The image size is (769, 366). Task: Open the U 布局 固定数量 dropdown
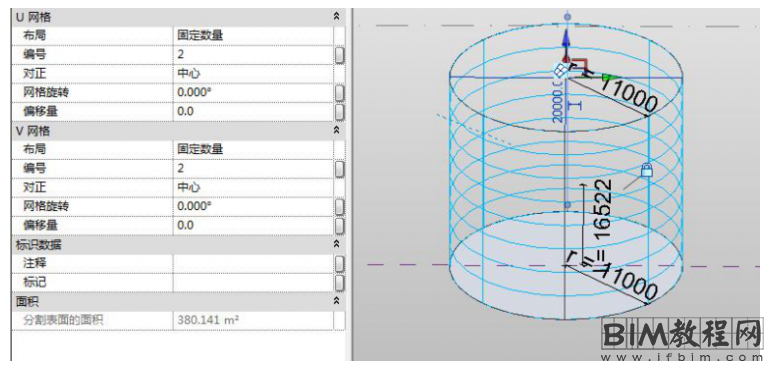253,35
